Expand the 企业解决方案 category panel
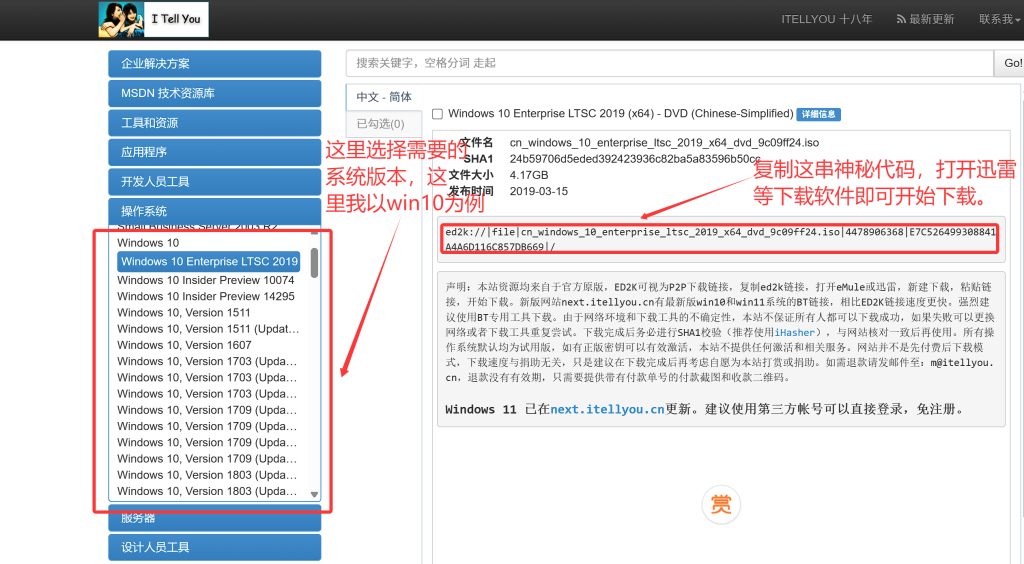Image resolution: width=1024 pixels, height=564 pixels. click(x=214, y=64)
